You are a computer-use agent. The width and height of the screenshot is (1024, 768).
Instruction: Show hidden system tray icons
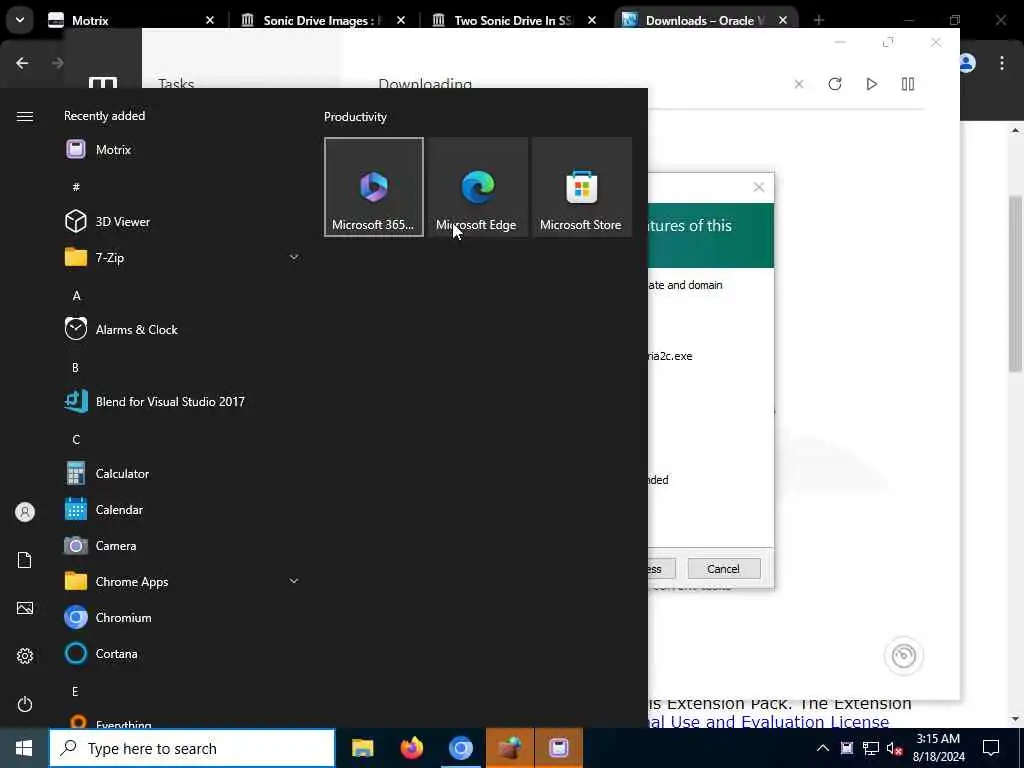tap(823, 748)
